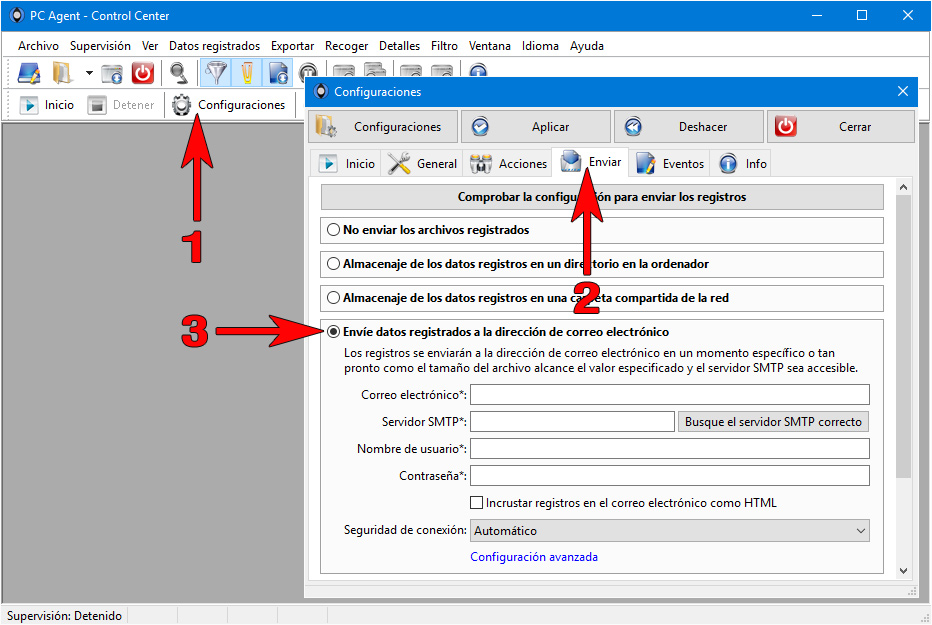932x625 pixels.
Task: Select storage in shared network folder option
Action: point(333,298)
